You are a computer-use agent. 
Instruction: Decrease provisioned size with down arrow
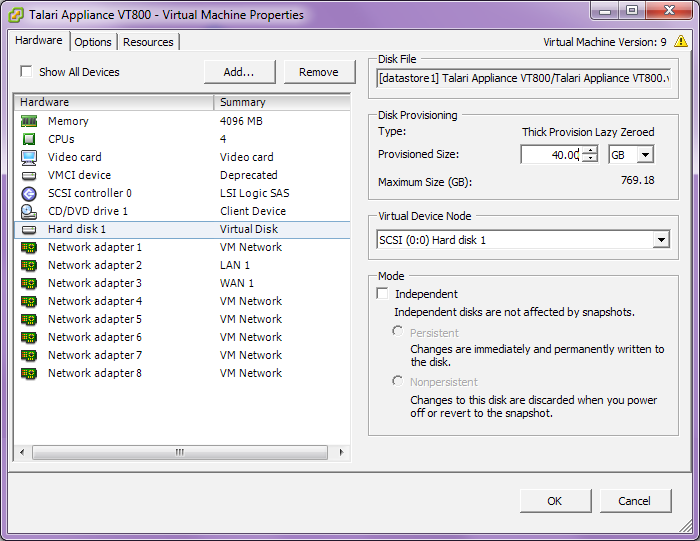(x=590, y=158)
